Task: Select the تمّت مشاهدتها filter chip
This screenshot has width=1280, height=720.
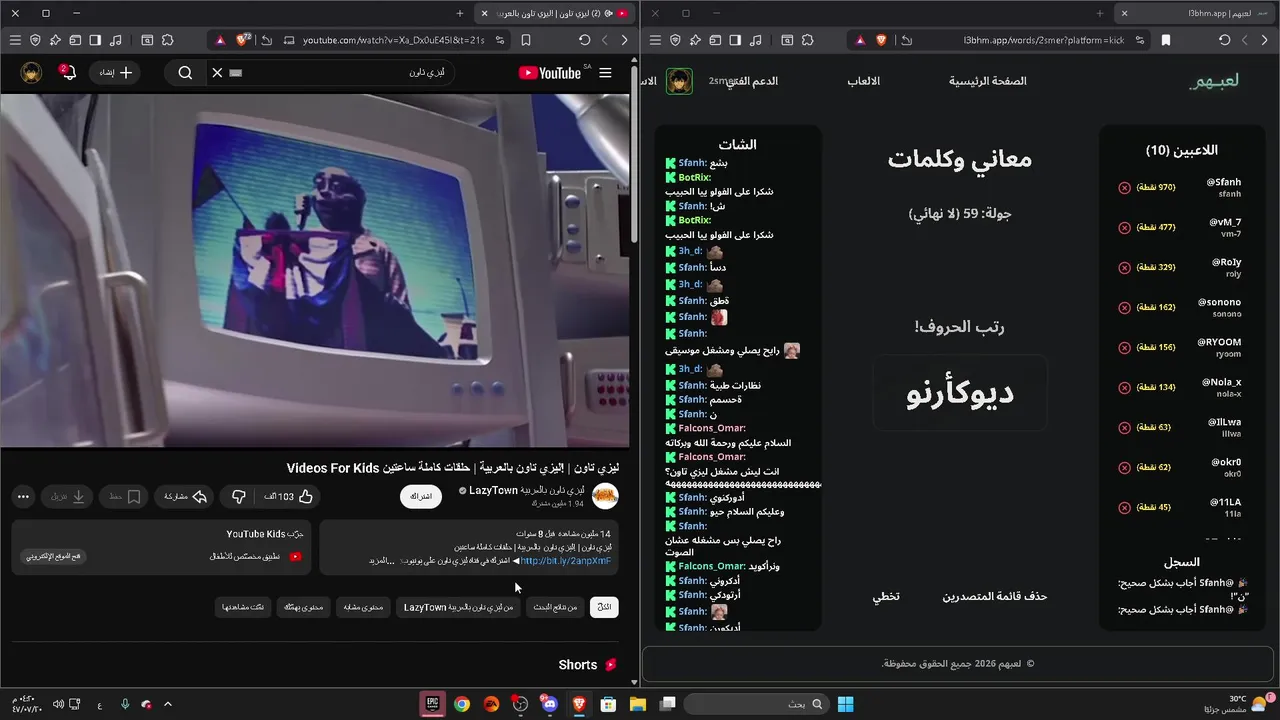Action: 243,607
